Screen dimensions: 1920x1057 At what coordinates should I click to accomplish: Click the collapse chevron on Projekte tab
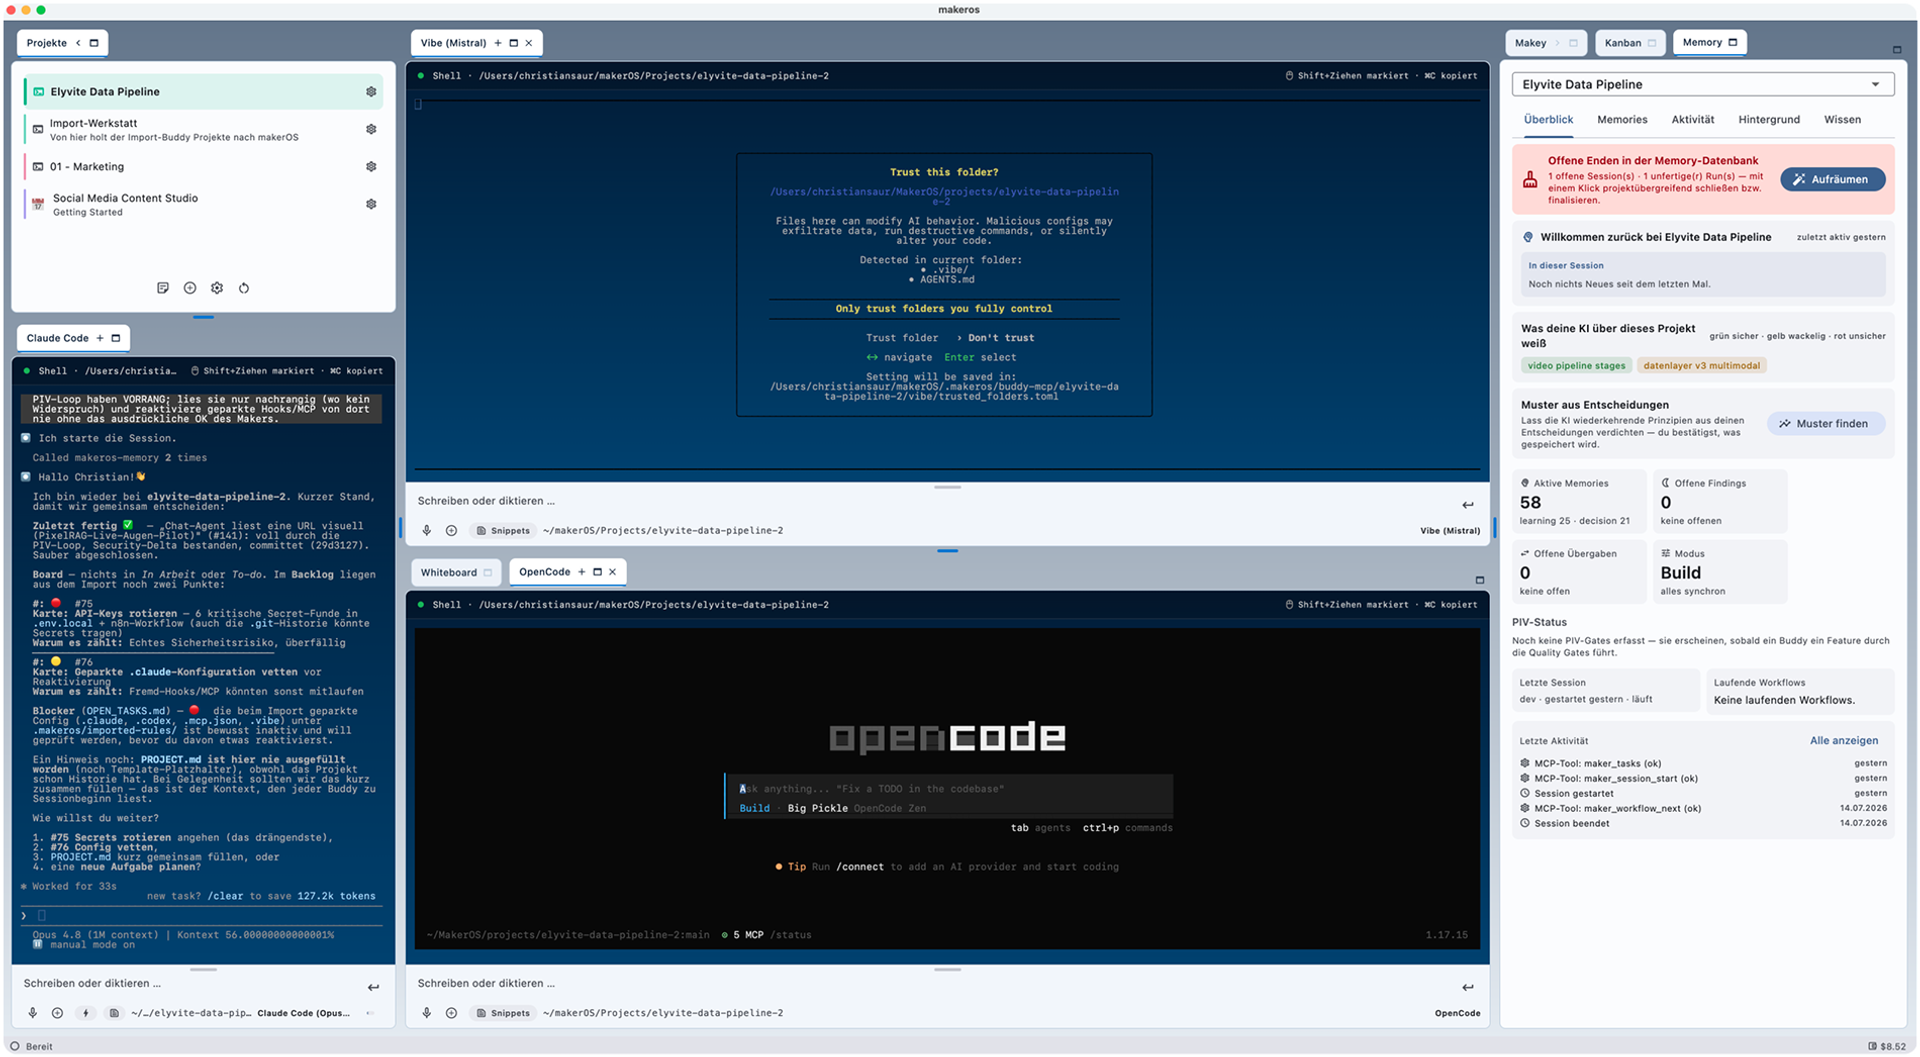pos(78,43)
